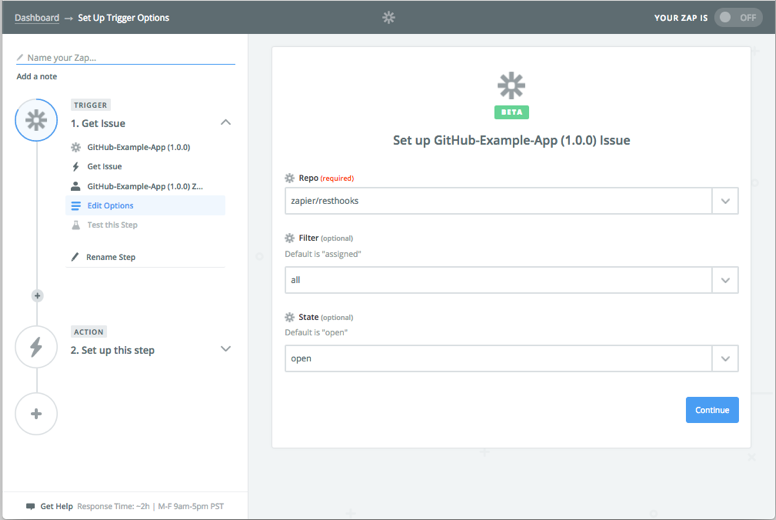Screen dimensions: 776x520
Task: Click the small plus between the two steps
Action: (37, 295)
